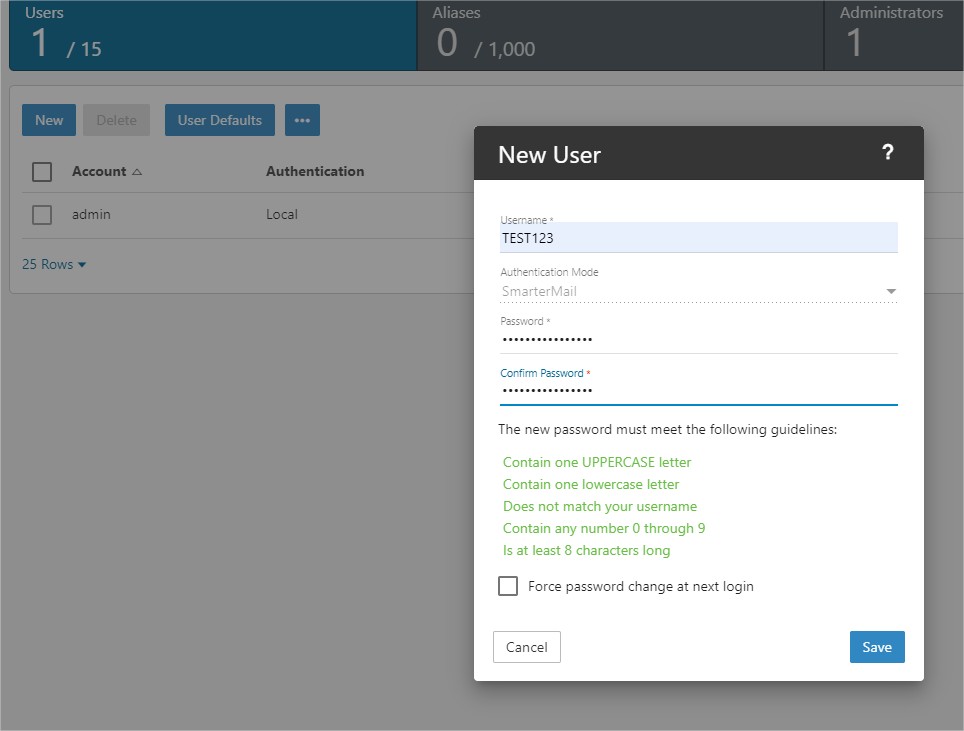
Task: Open User Defaults
Action: [x=219, y=120]
